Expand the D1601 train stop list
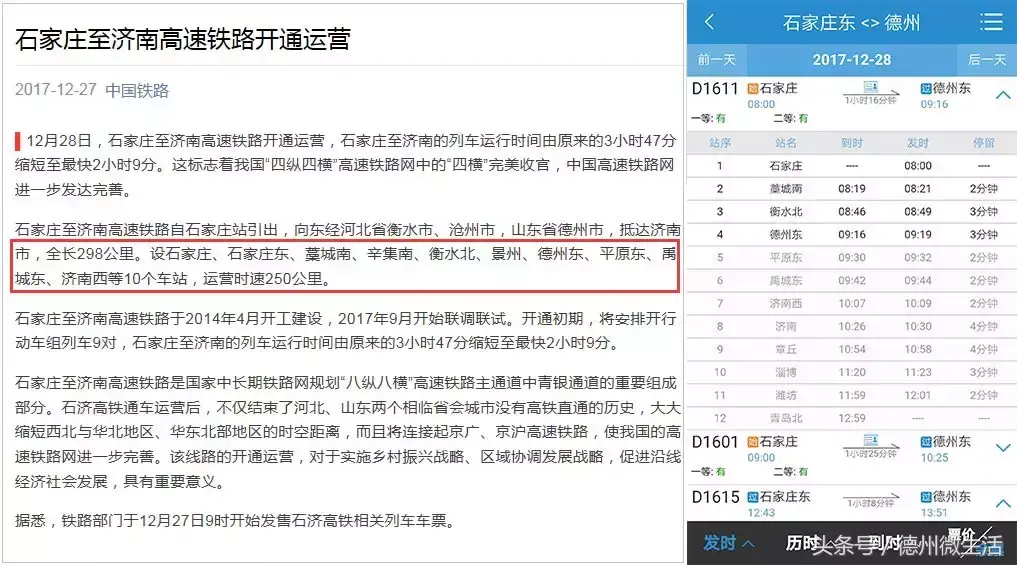Image resolution: width=1017 pixels, height=565 pixels. (x=1003, y=448)
